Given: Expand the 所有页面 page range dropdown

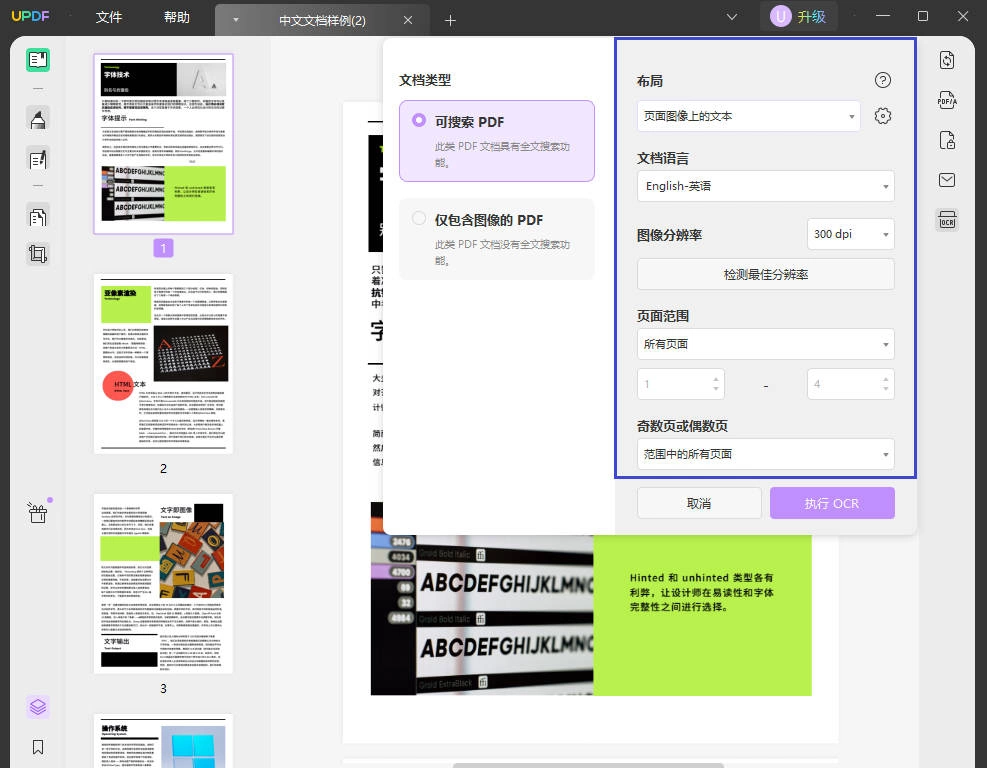Looking at the screenshot, I should coord(765,344).
